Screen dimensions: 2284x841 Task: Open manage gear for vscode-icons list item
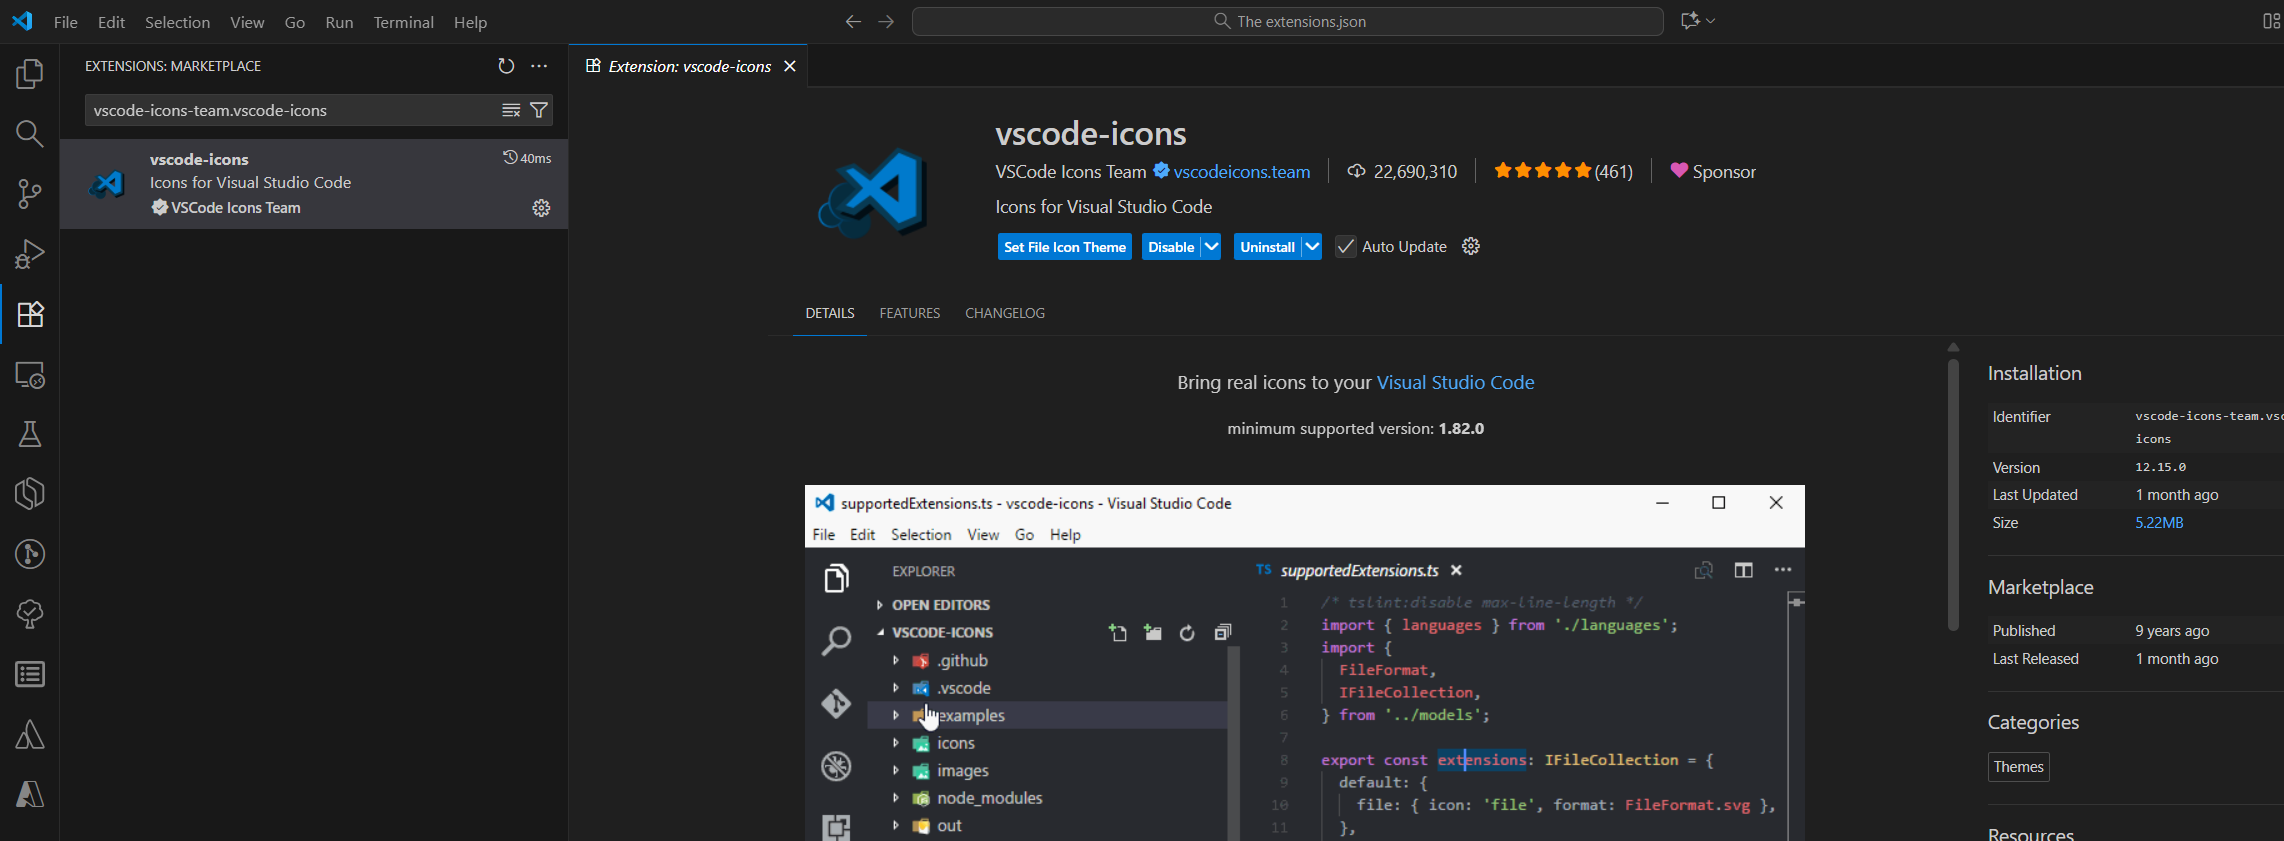[541, 208]
